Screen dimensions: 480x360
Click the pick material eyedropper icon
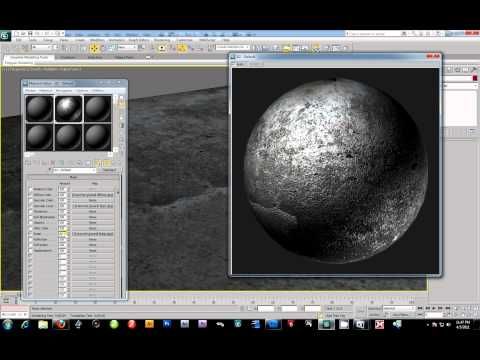50,170
